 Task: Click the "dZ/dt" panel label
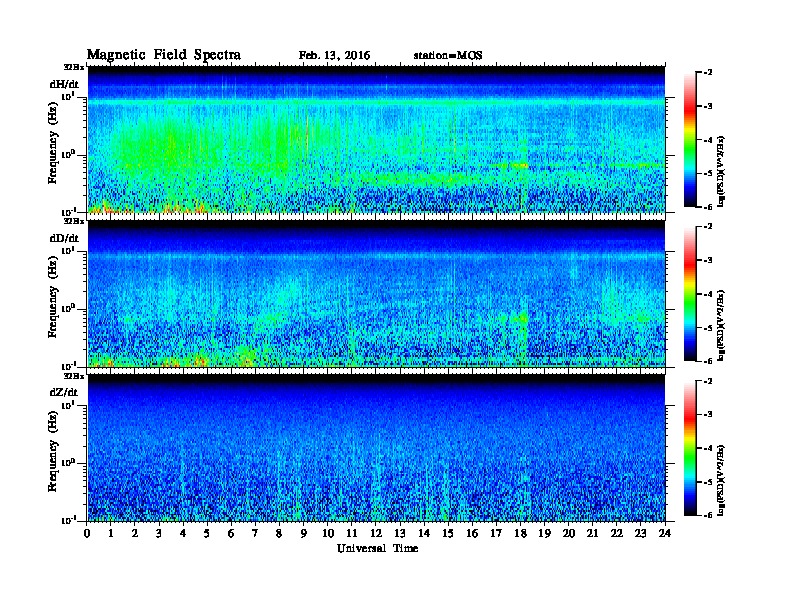pyautogui.click(x=64, y=392)
